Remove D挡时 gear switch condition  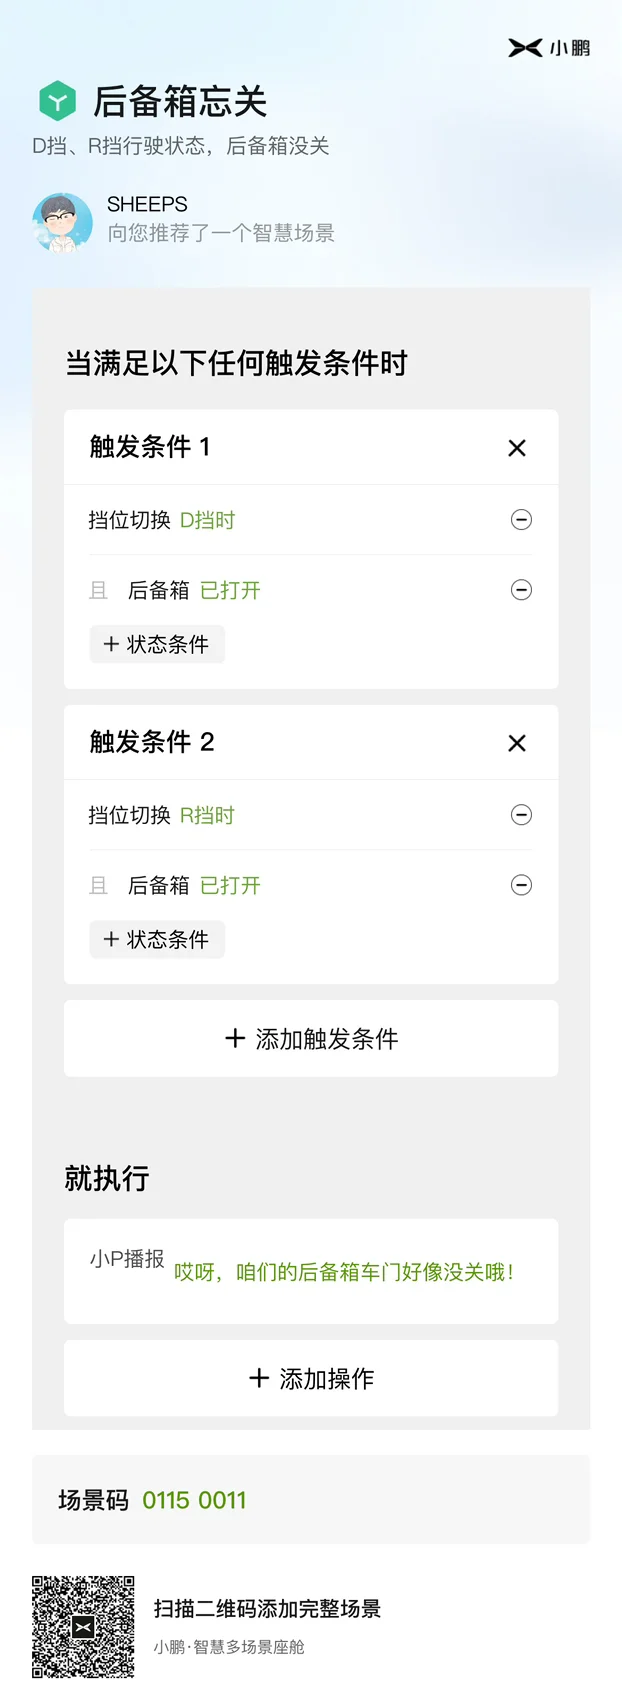click(x=521, y=520)
